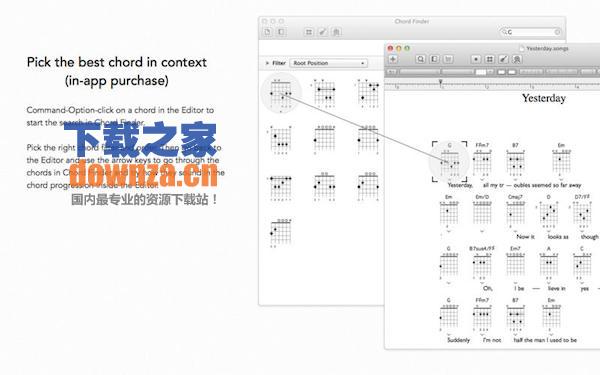Click the ruler position marker triangle
The height and width of the screenshot is (375, 600).
pyautogui.click(x=441, y=82)
